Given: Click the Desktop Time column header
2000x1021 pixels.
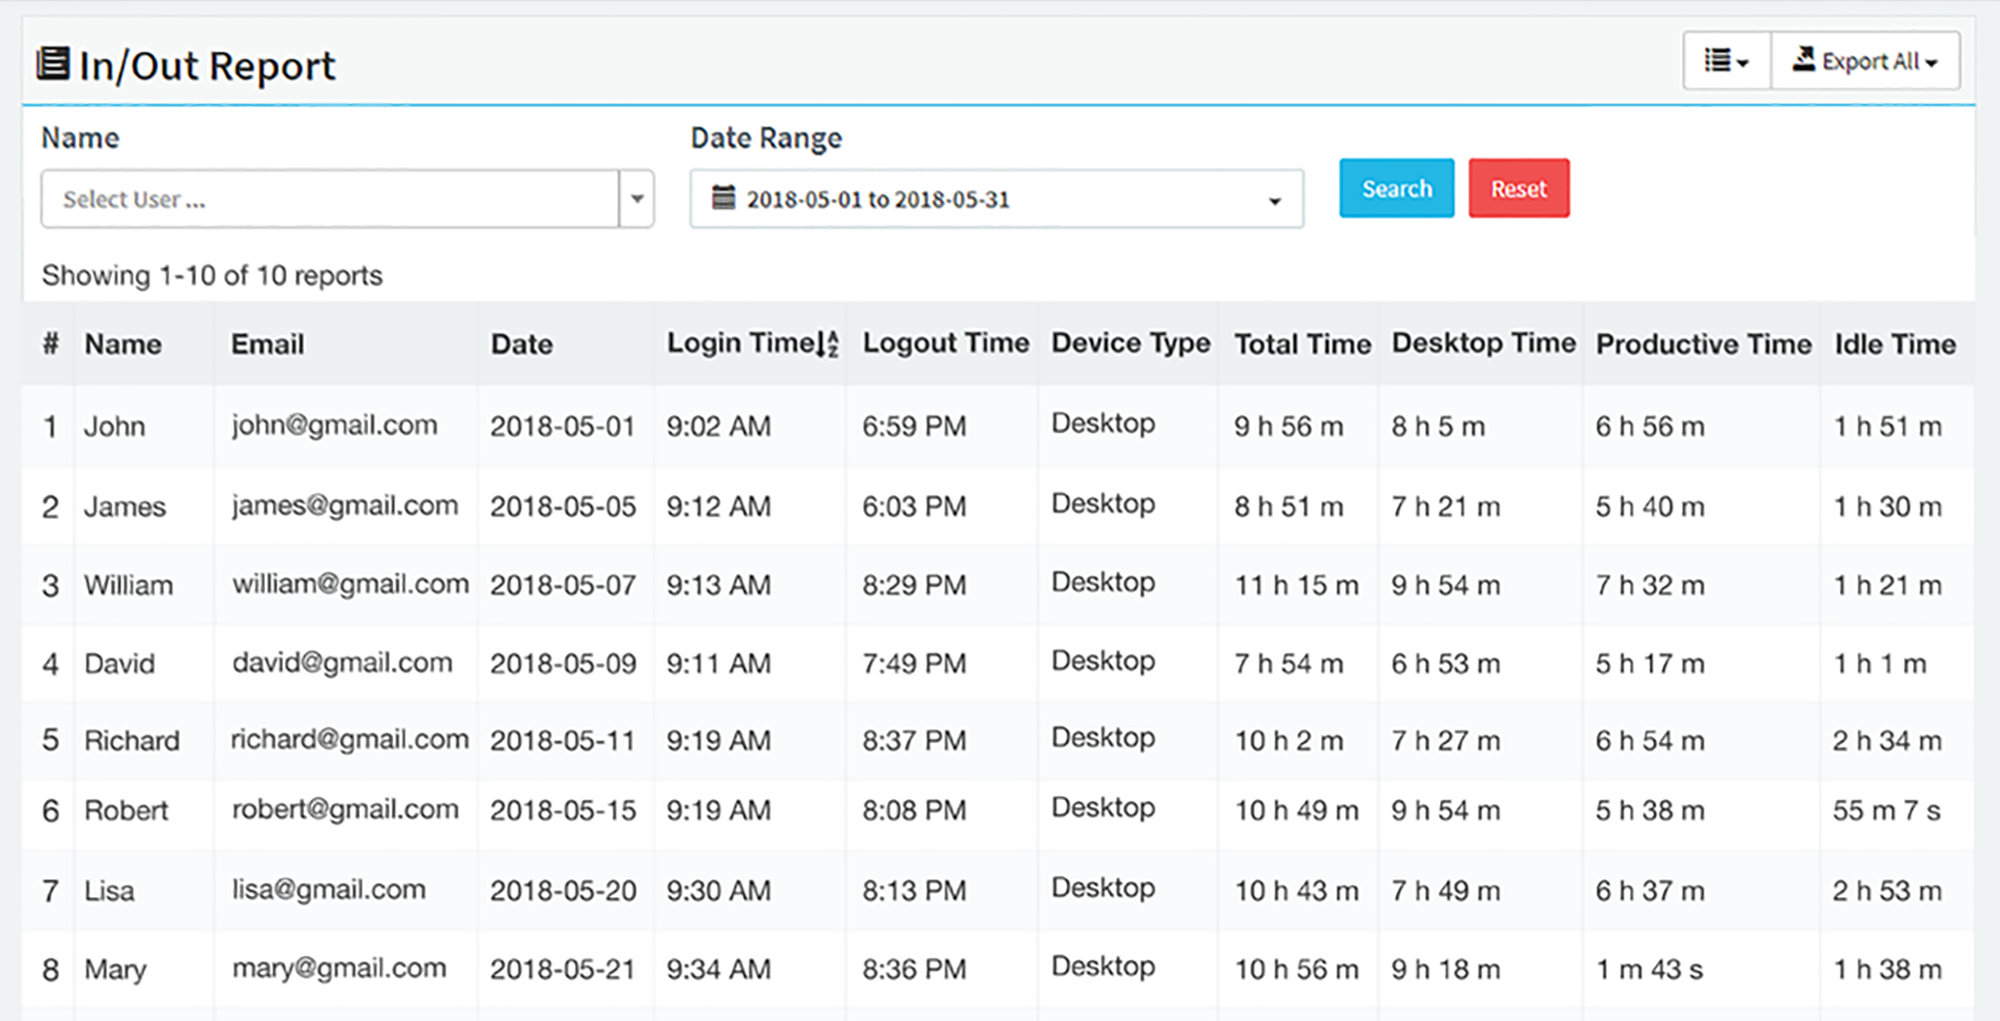Looking at the screenshot, I should pyautogui.click(x=1483, y=344).
